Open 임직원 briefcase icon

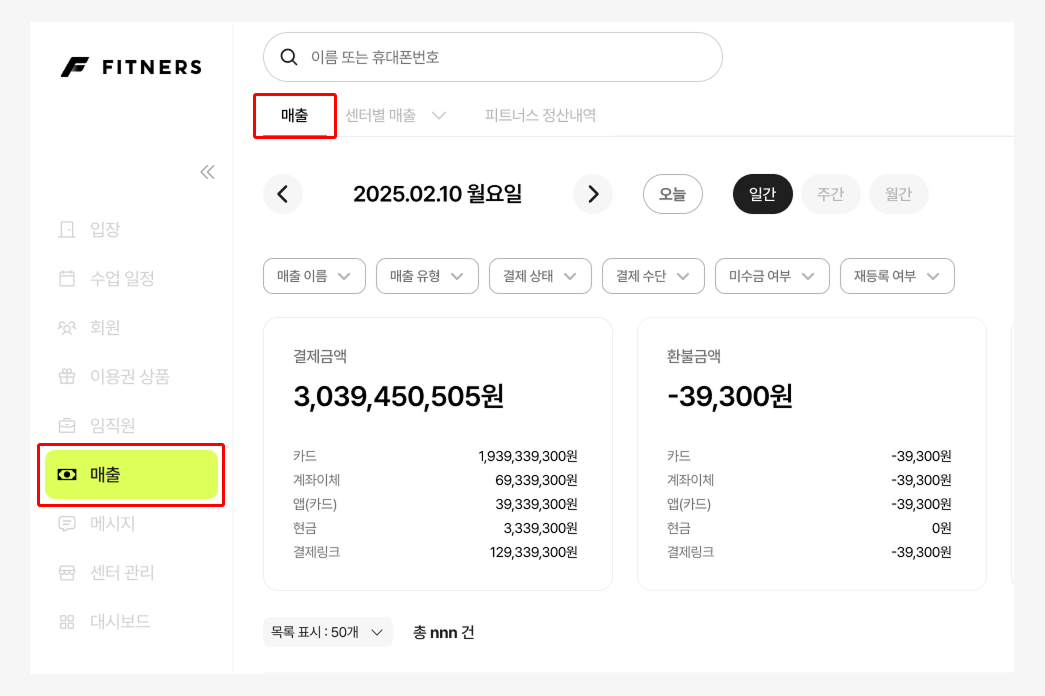67,425
